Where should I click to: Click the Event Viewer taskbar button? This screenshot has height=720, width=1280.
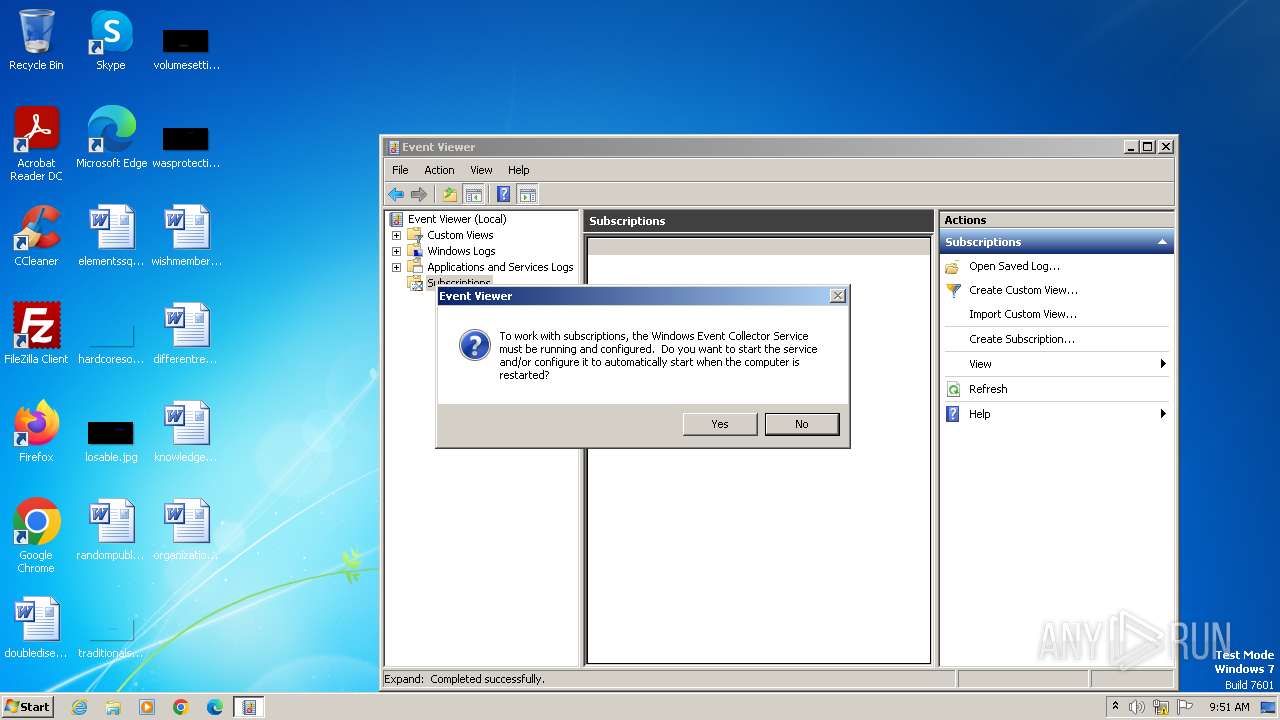249,707
